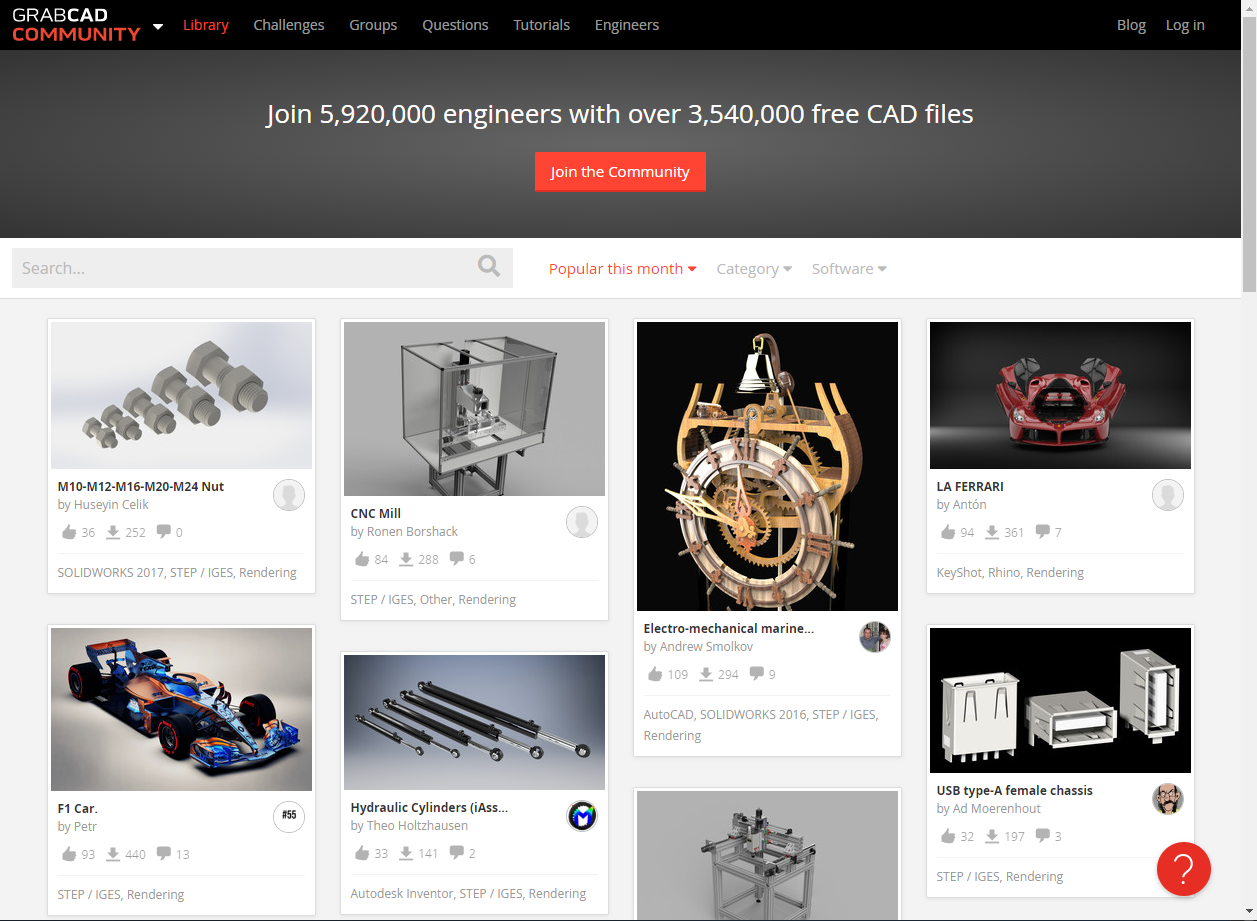Click the #55 badge on F1 Car.
1257x921 pixels.
(x=289, y=816)
